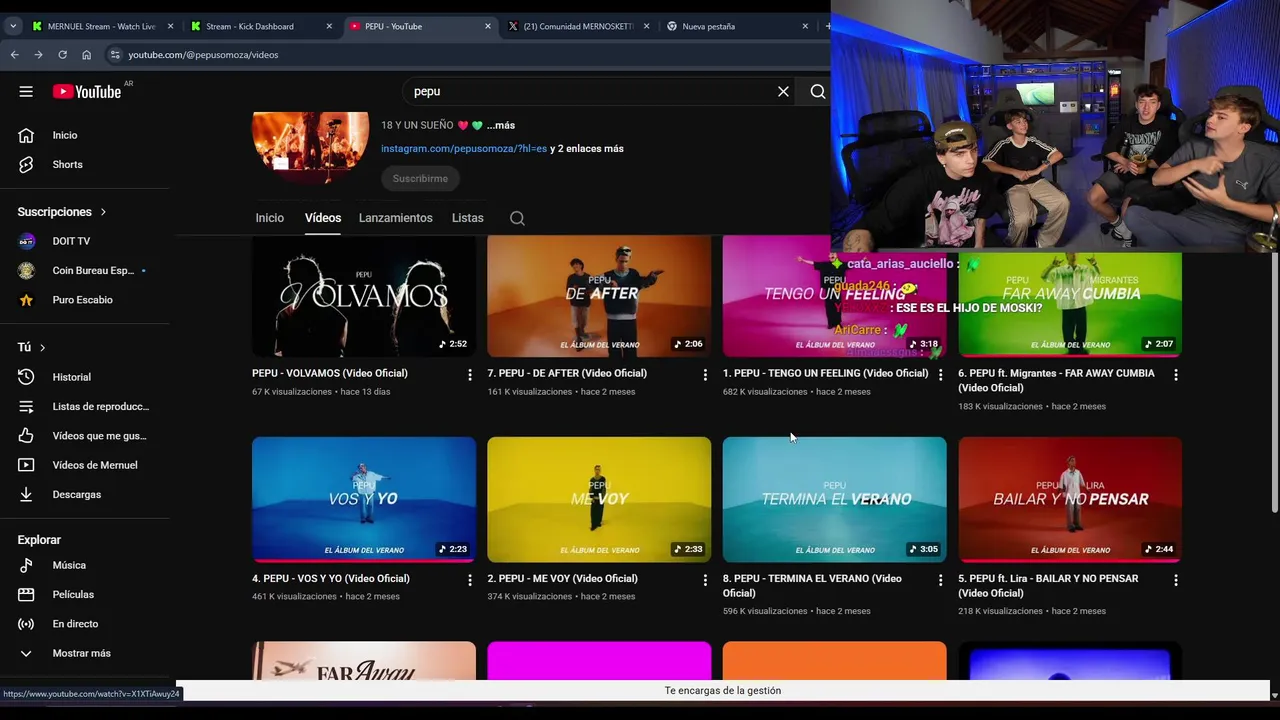Open '4. PEPU - VOS Y YO' title
This screenshot has height=720, width=1280.
331,579
